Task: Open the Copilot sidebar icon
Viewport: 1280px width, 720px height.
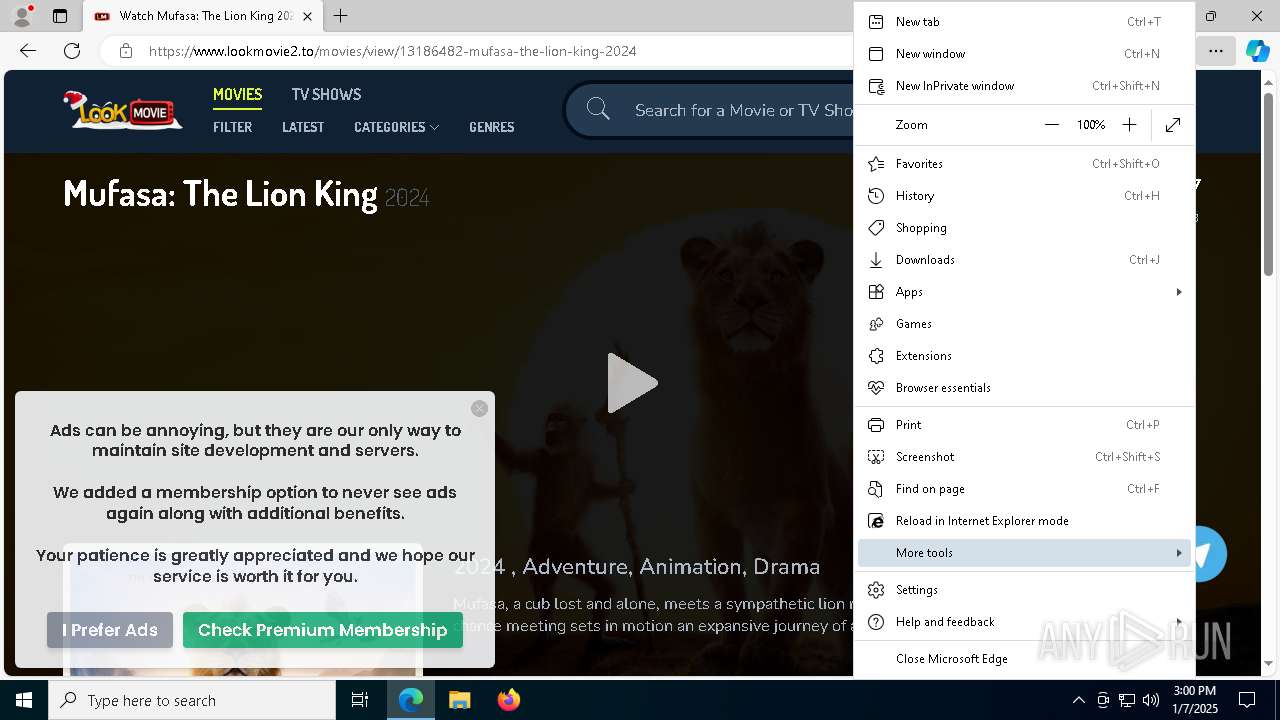Action: pos(1257,51)
